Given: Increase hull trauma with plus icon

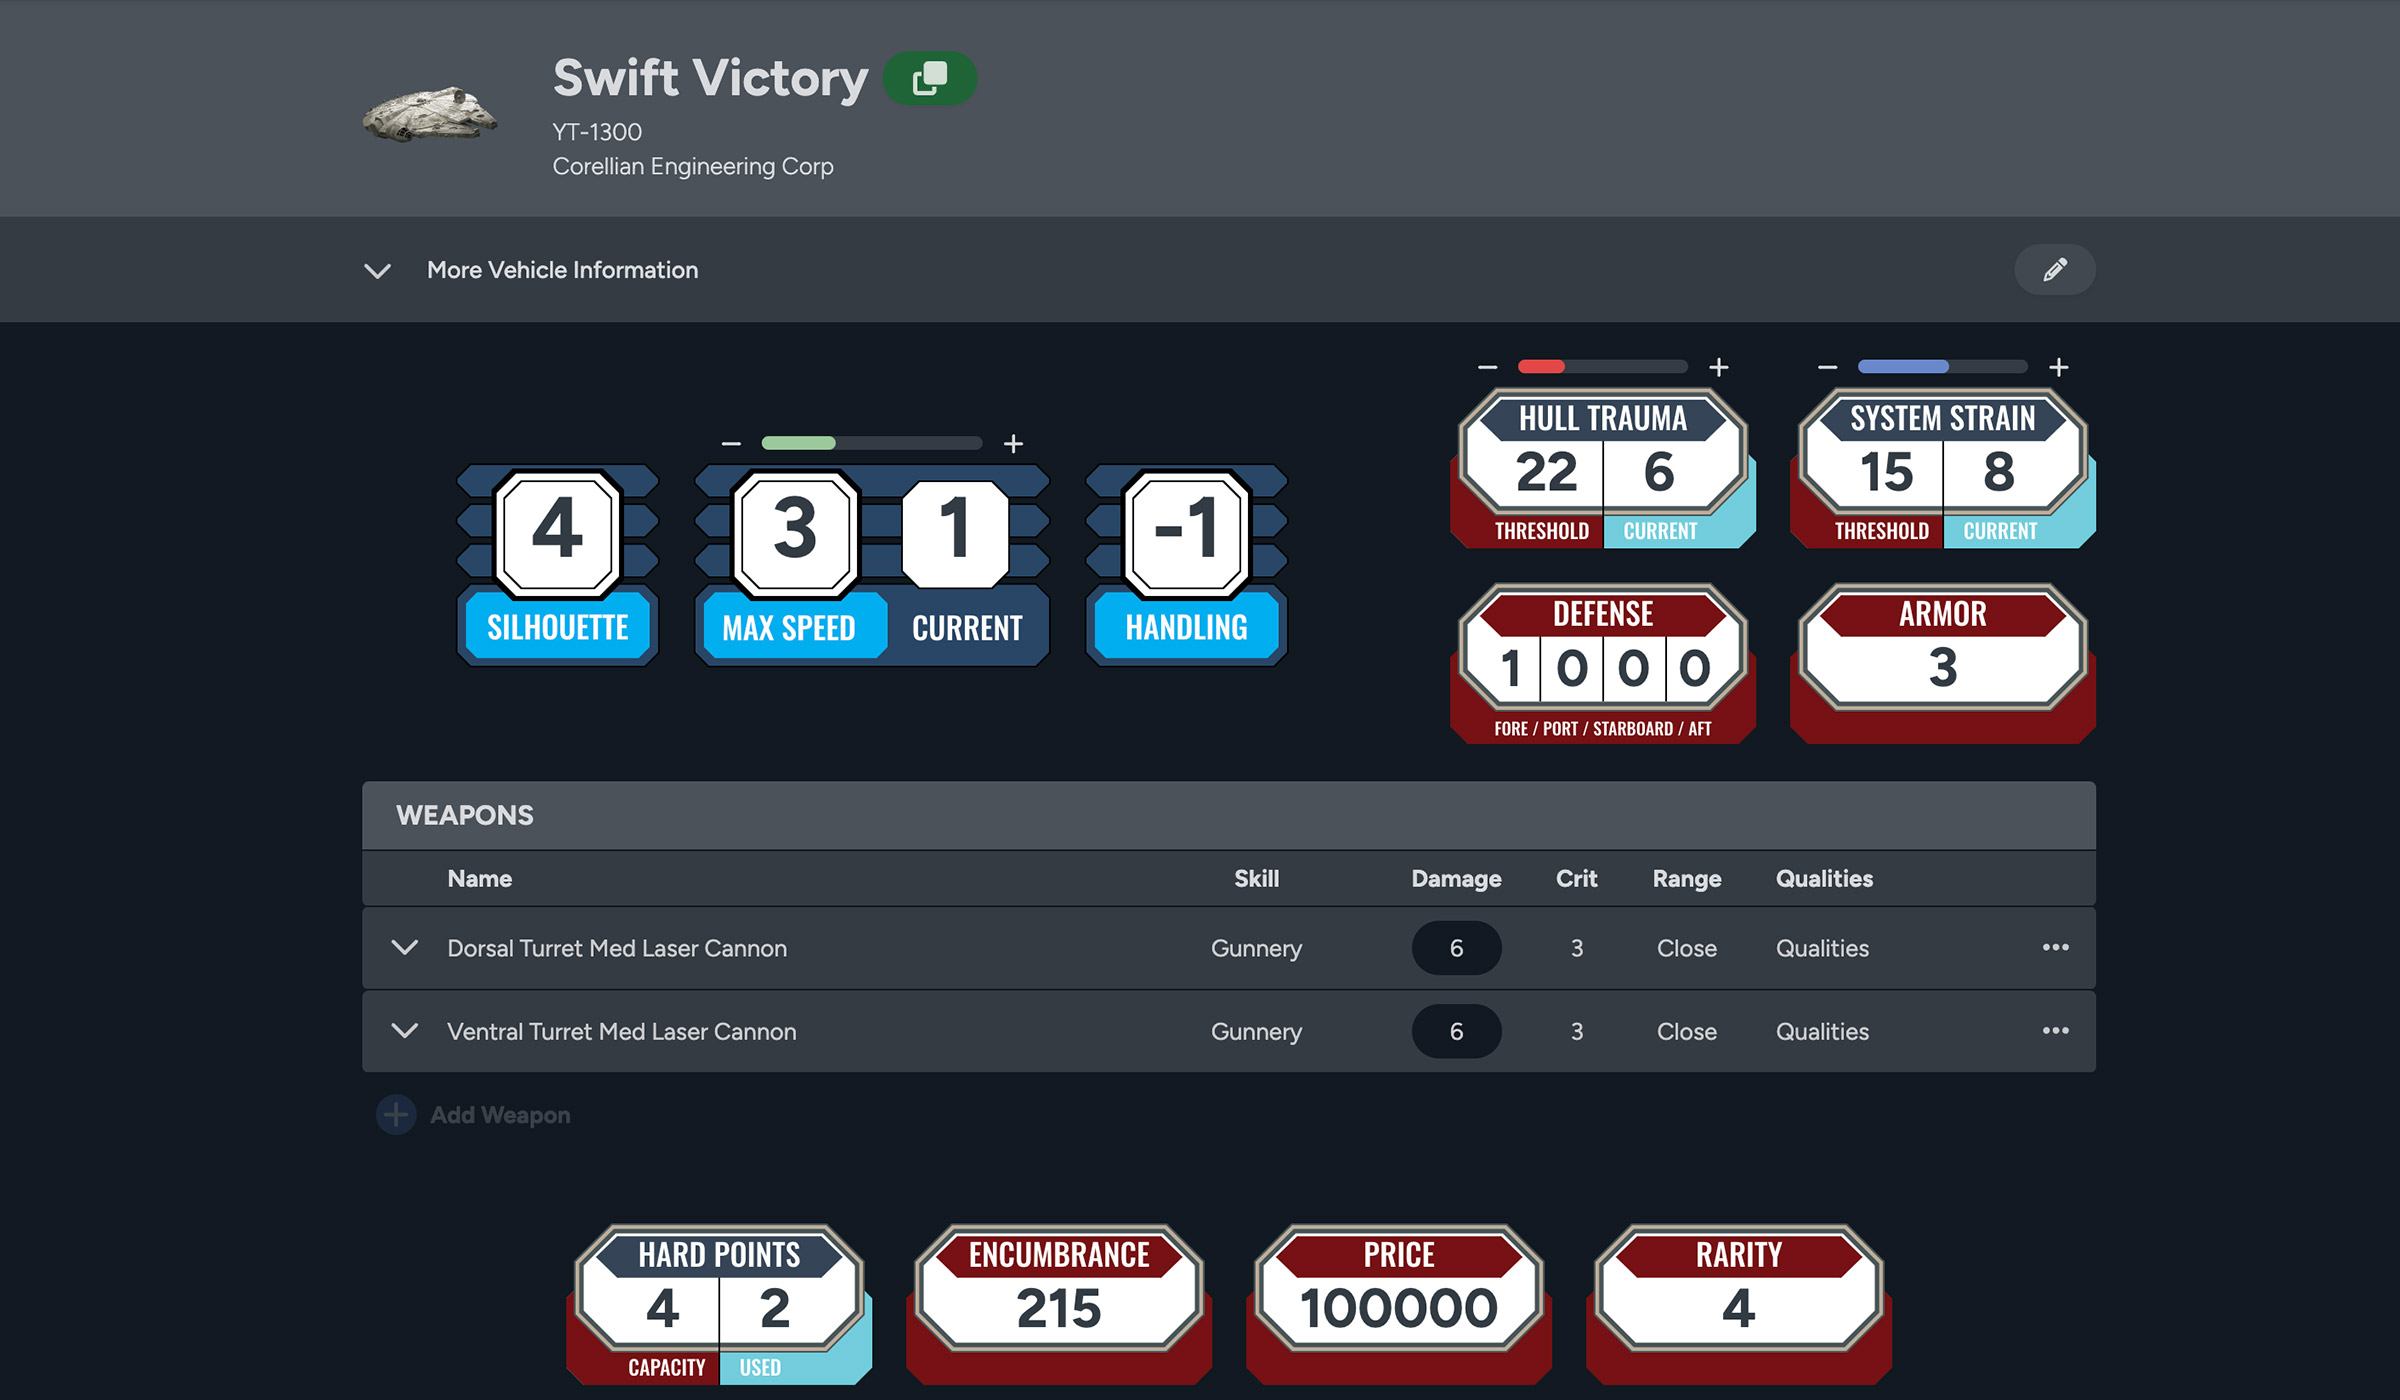Looking at the screenshot, I should [1718, 367].
